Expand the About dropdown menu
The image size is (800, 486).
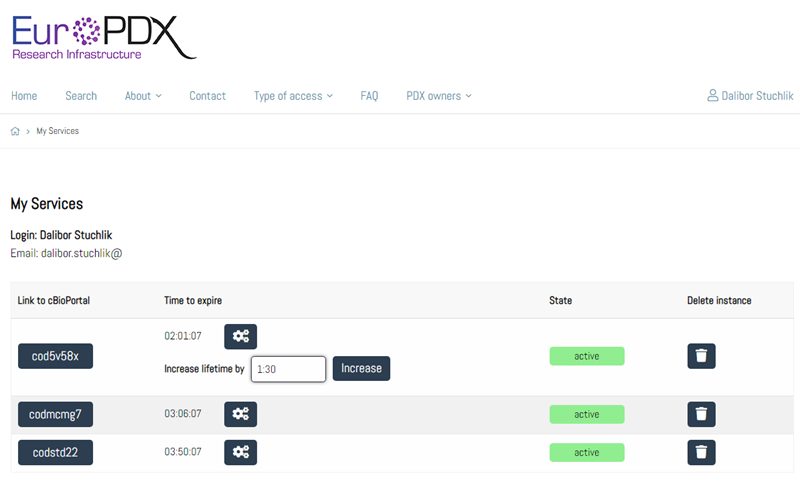pos(143,96)
